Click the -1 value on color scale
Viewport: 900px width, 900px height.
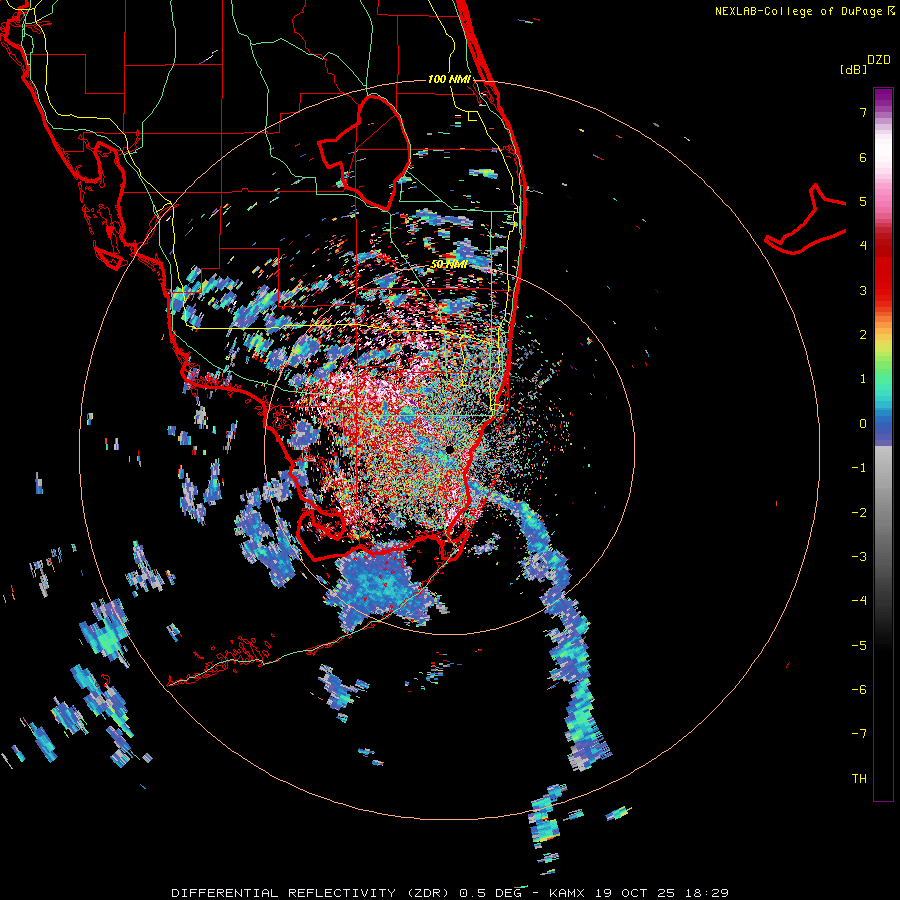pos(859,468)
